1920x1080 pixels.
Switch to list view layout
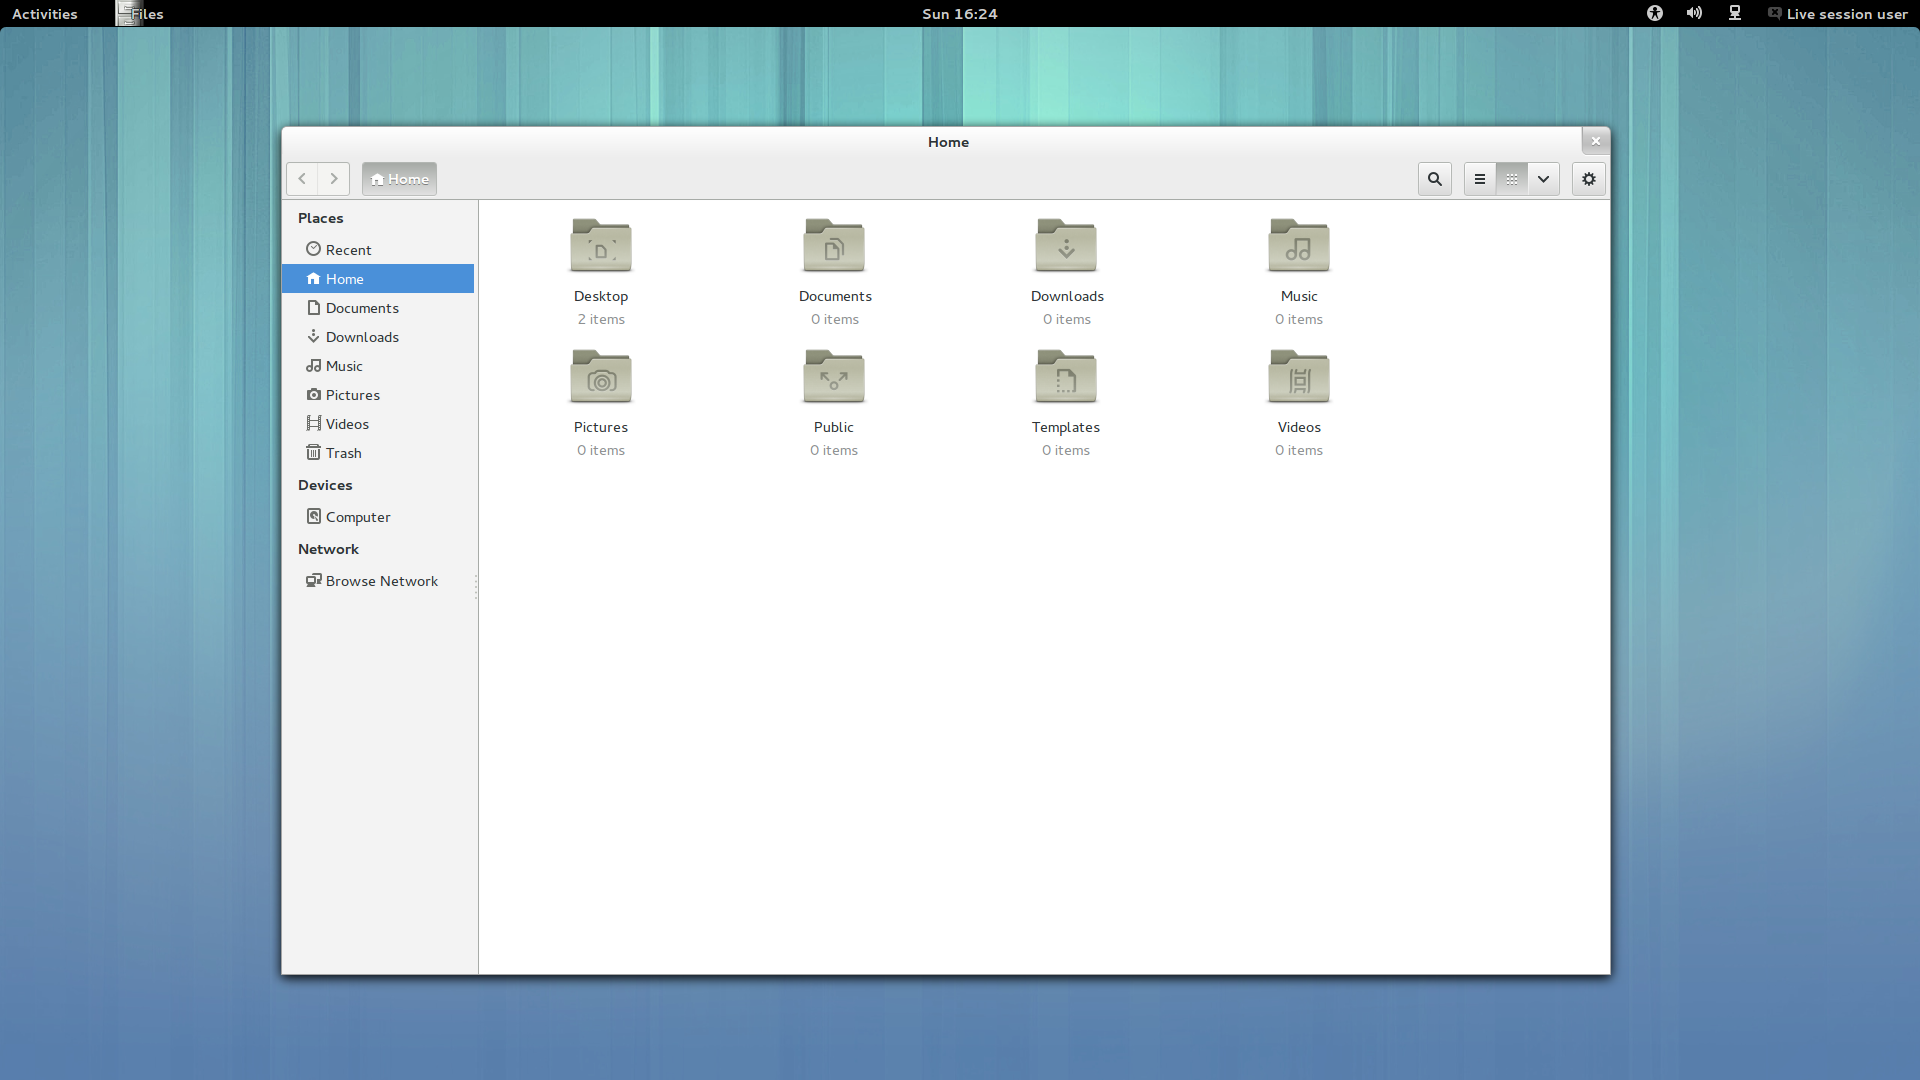(x=1479, y=178)
